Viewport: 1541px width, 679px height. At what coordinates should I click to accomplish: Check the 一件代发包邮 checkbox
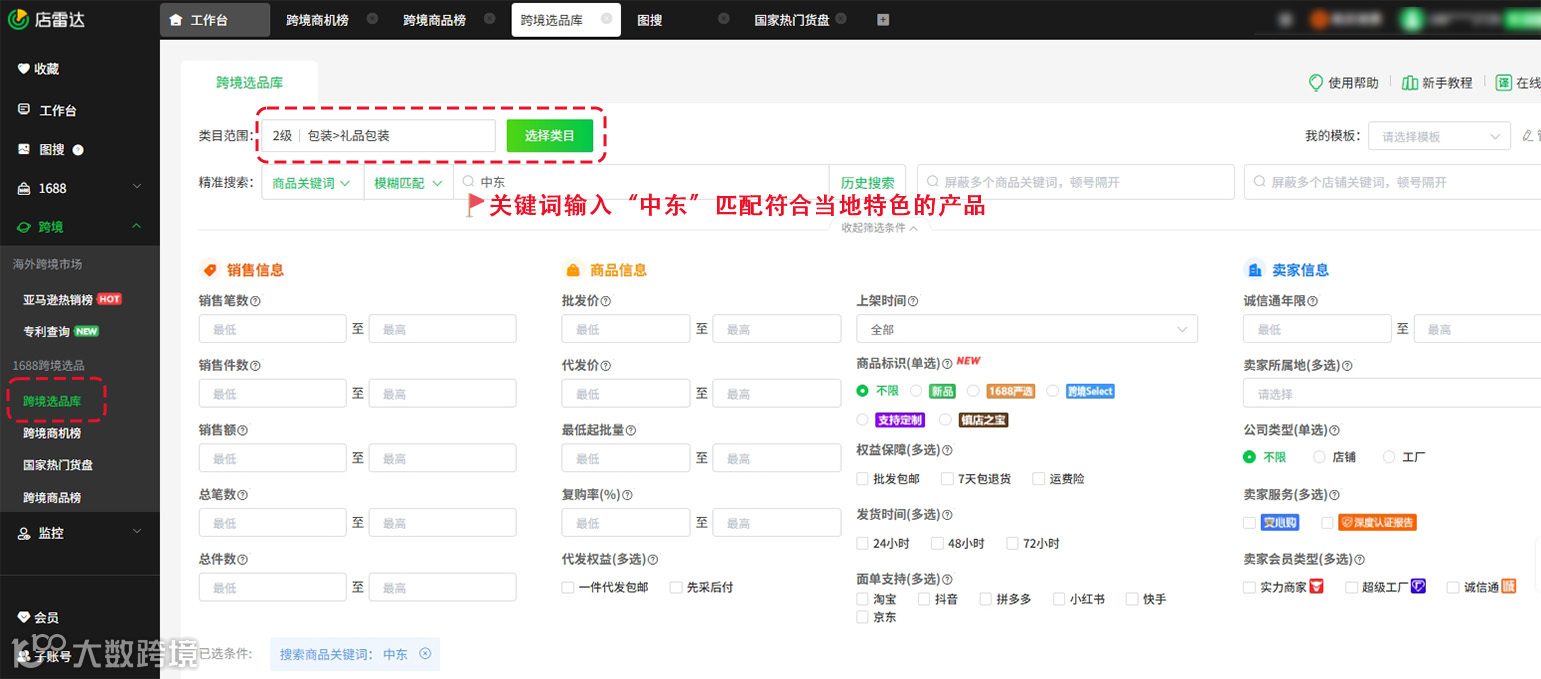(568, 588)
